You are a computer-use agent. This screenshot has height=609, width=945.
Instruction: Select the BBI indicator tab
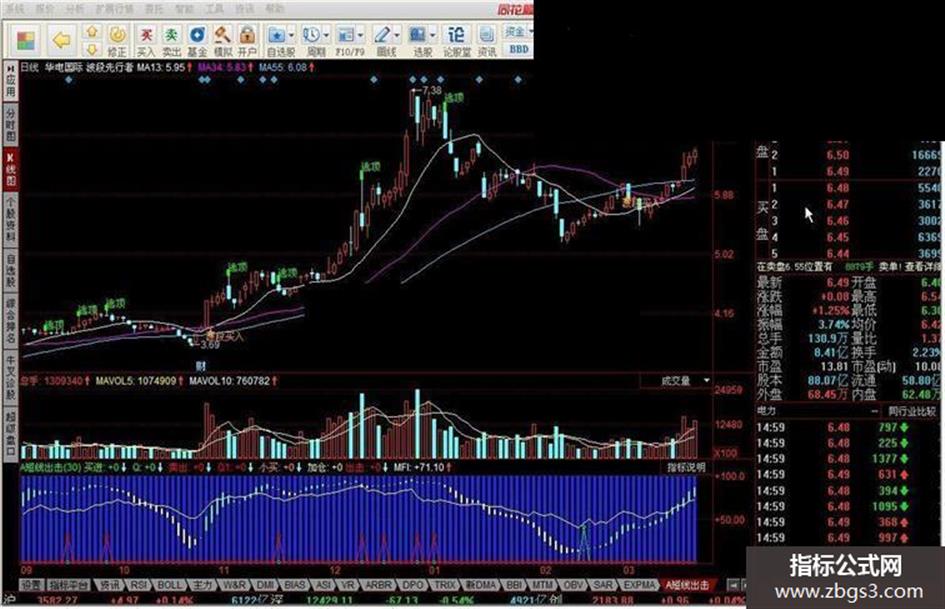click(x=514, y=585)
